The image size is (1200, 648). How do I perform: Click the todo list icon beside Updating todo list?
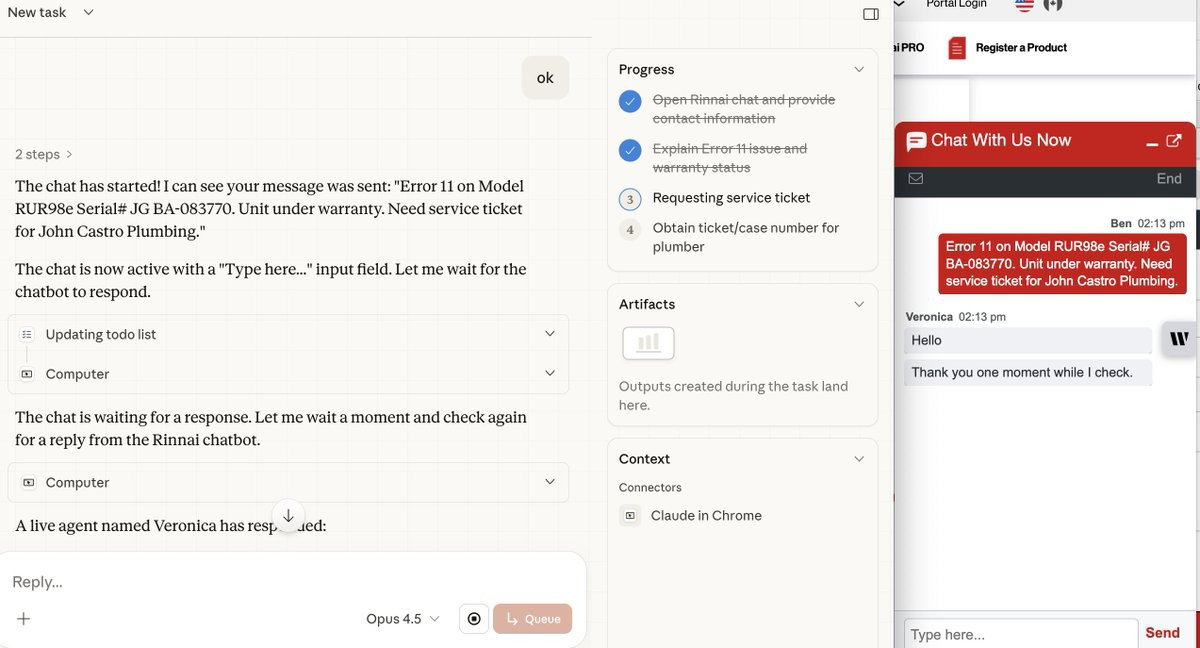(27, 334)
